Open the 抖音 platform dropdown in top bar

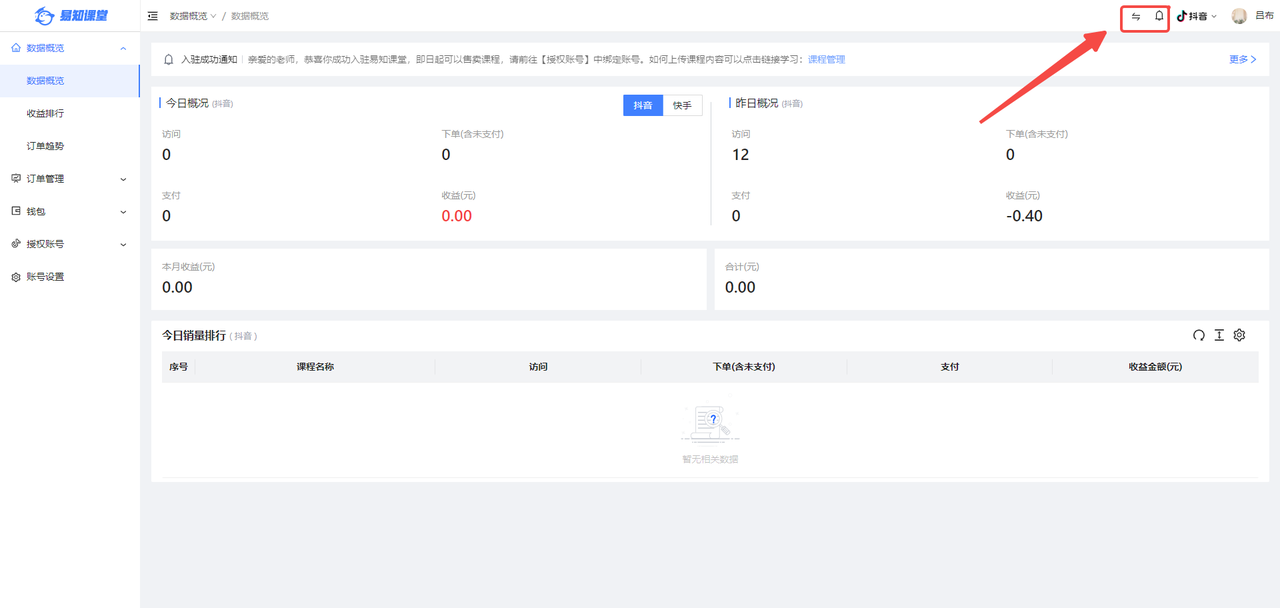(1196, 16)
